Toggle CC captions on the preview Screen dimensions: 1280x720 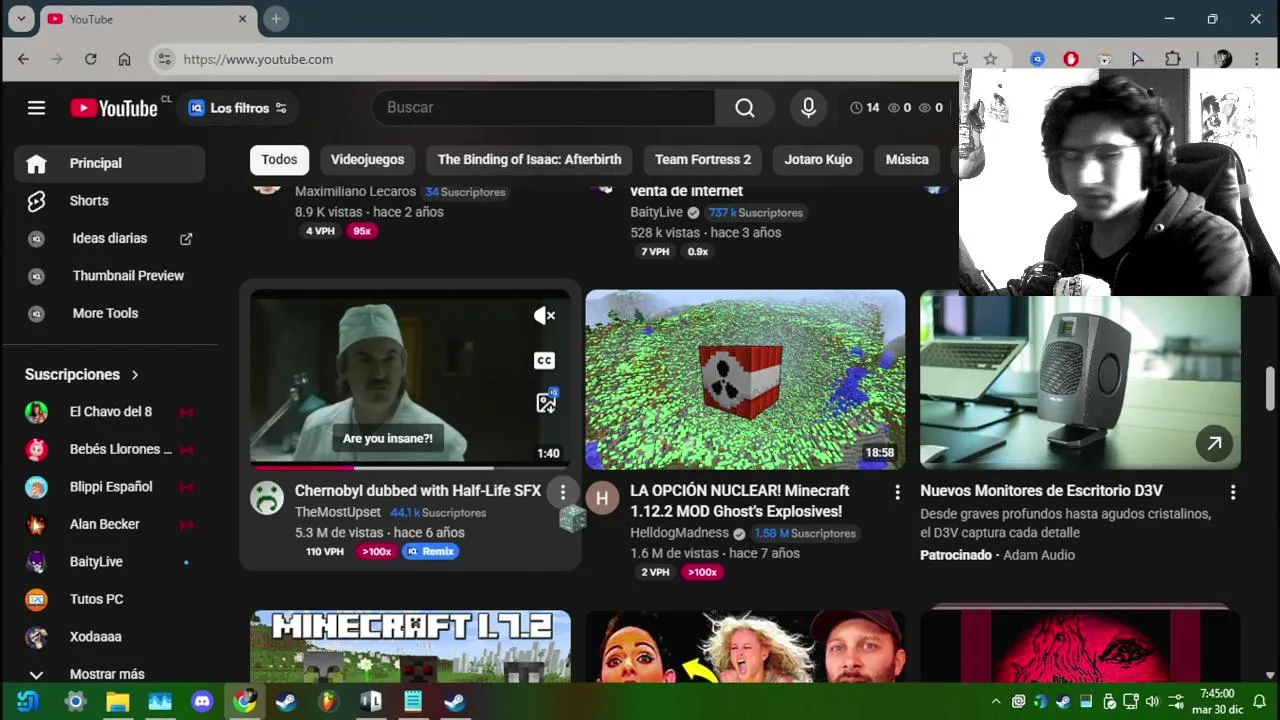[x=544, y=360]
